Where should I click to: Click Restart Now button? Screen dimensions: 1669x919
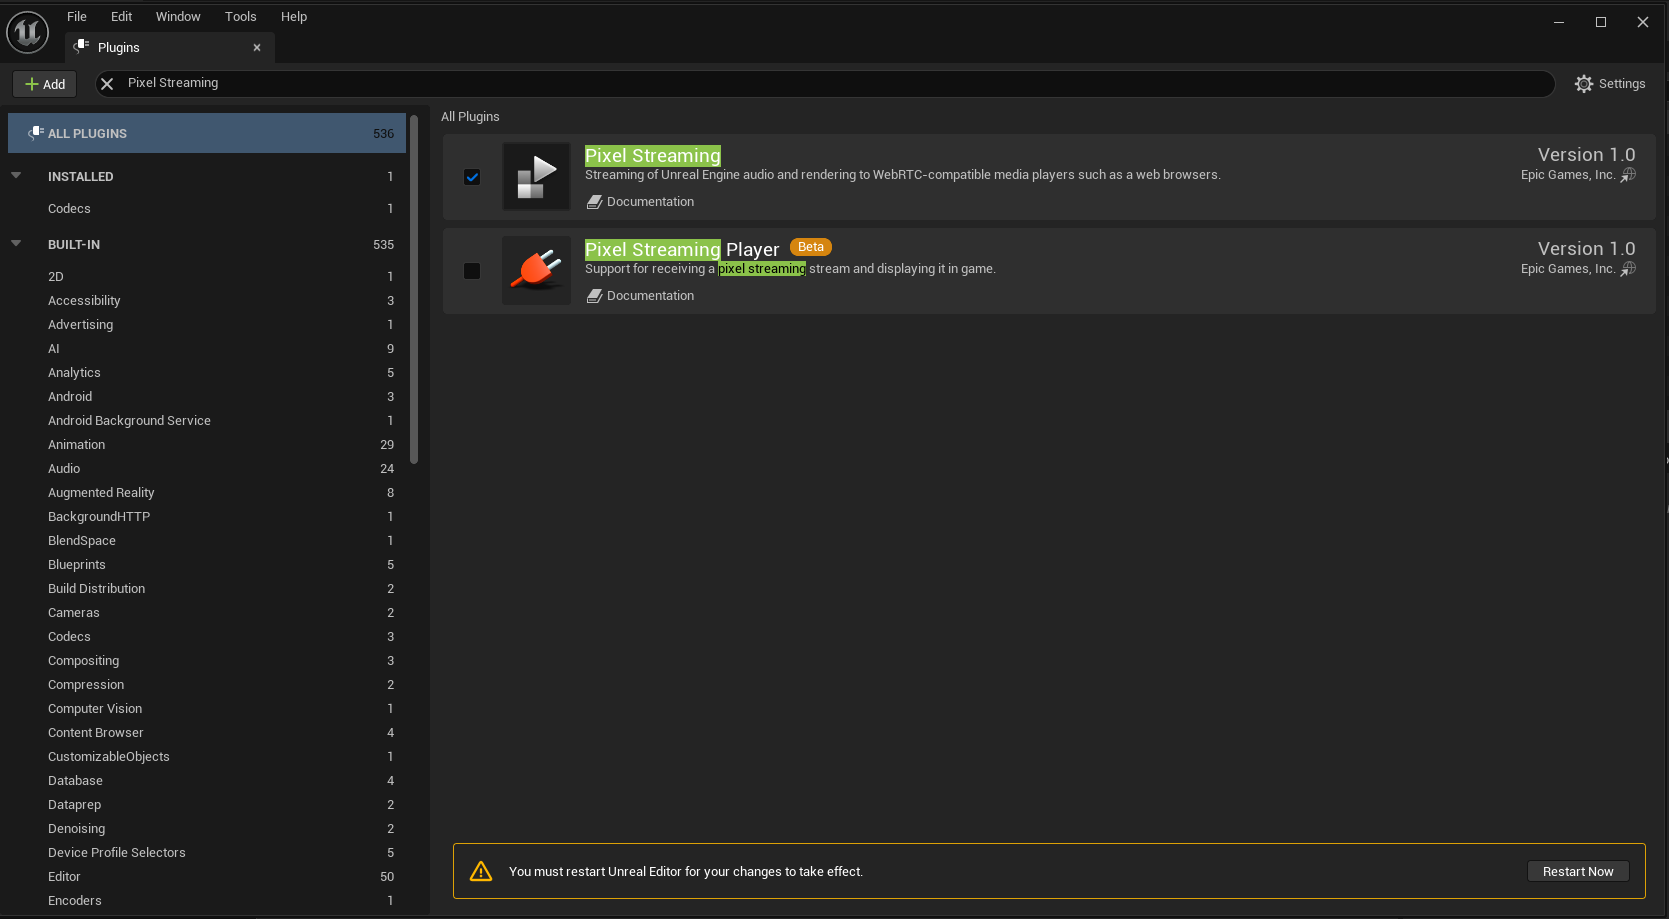(1578, 871)
